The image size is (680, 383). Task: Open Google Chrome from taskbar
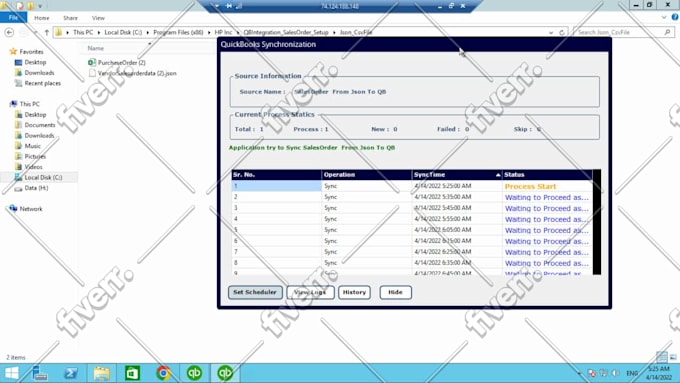click(163, 373)
